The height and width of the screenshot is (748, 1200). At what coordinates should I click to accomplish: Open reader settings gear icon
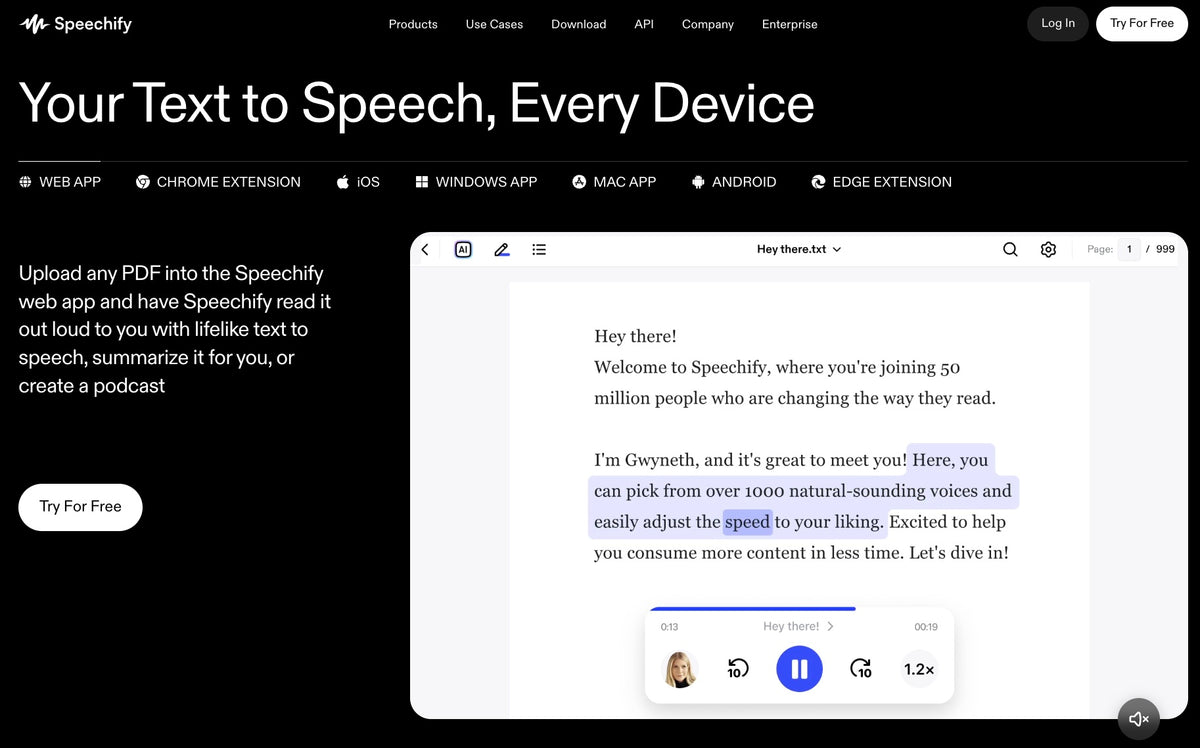tap(1048, 249)
